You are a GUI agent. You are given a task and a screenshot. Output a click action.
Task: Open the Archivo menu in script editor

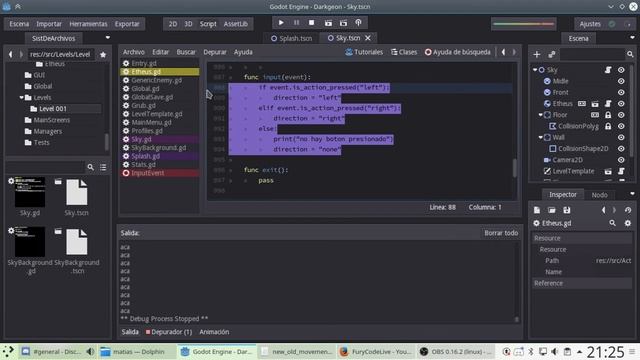click(133, 52)
